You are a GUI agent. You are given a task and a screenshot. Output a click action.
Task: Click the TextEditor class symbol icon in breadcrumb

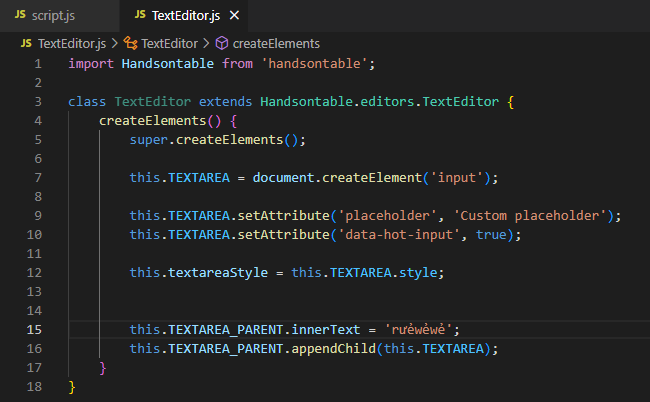[131, 43]
